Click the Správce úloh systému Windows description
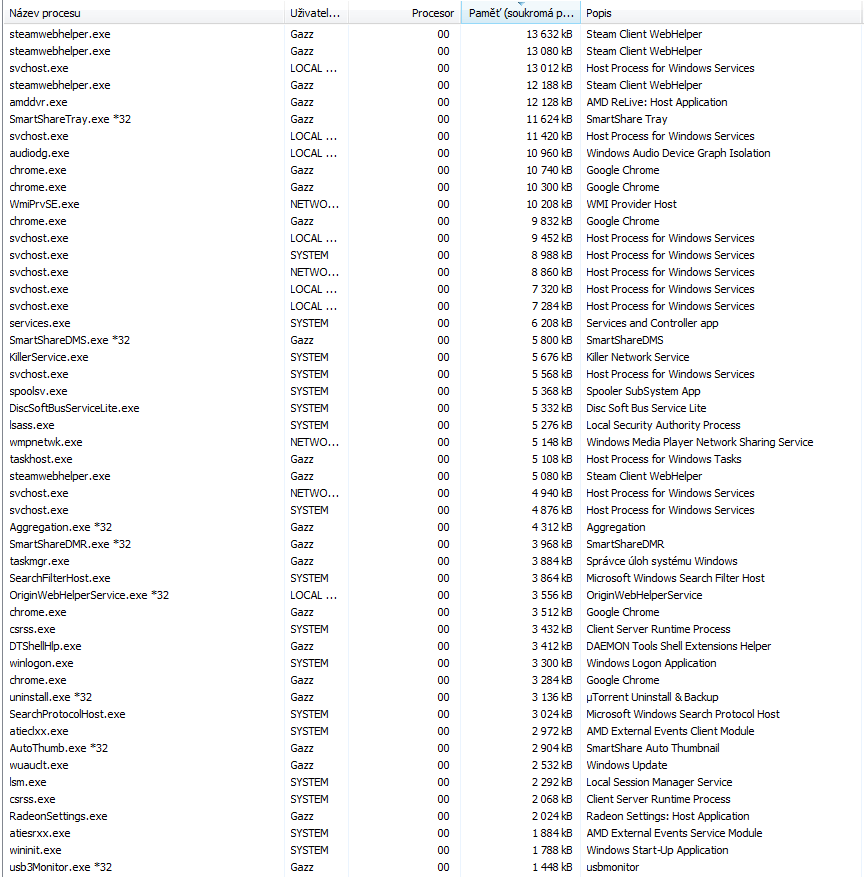The image size is (864, 882). pyautogui.click(x=662, y=561)
